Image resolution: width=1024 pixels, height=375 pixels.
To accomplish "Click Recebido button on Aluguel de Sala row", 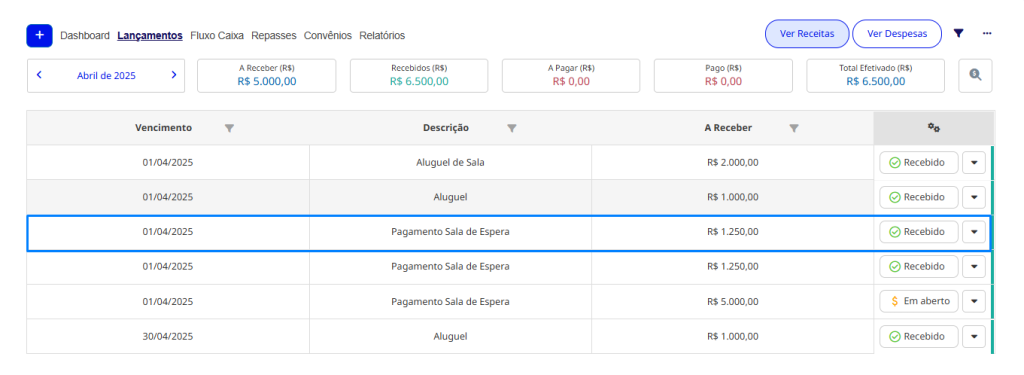I will click(919, 163).
